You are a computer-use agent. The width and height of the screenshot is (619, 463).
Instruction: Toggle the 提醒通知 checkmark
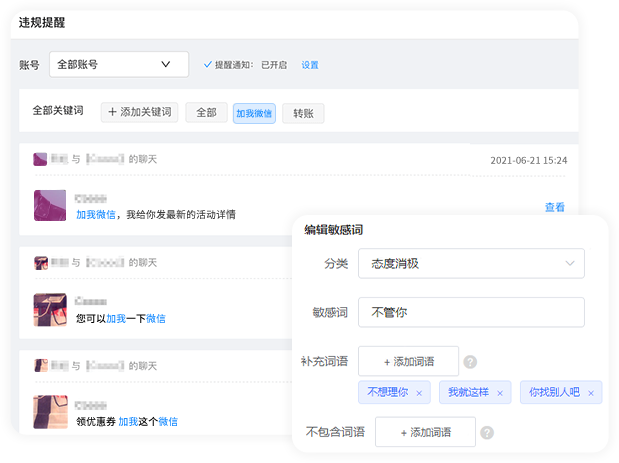[x=208, y=64]
